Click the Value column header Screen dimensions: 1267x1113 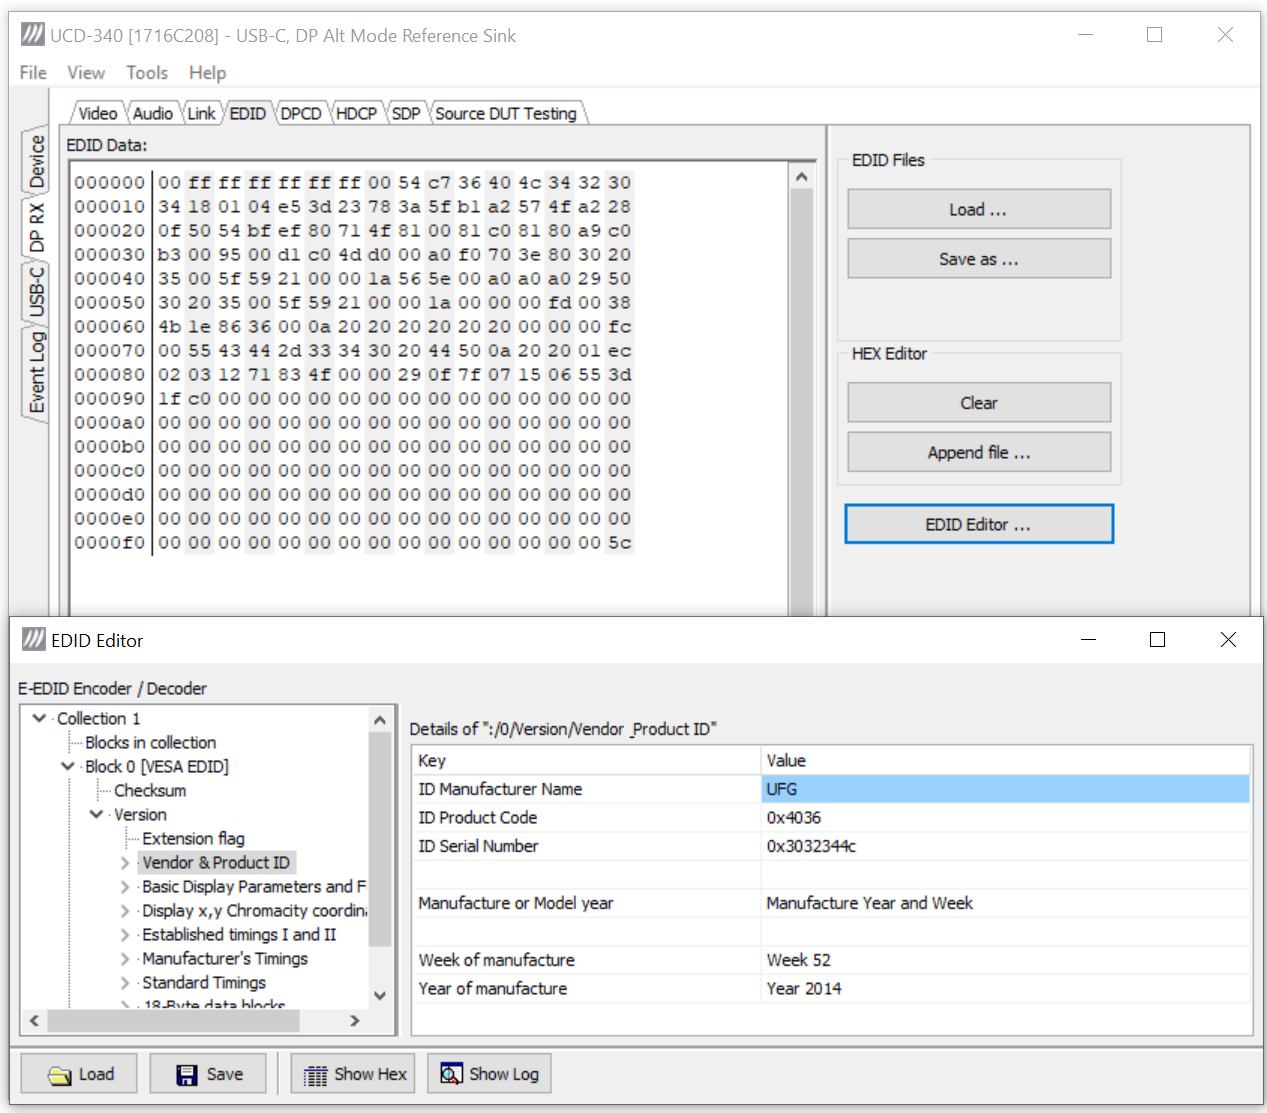point(1005,760)
